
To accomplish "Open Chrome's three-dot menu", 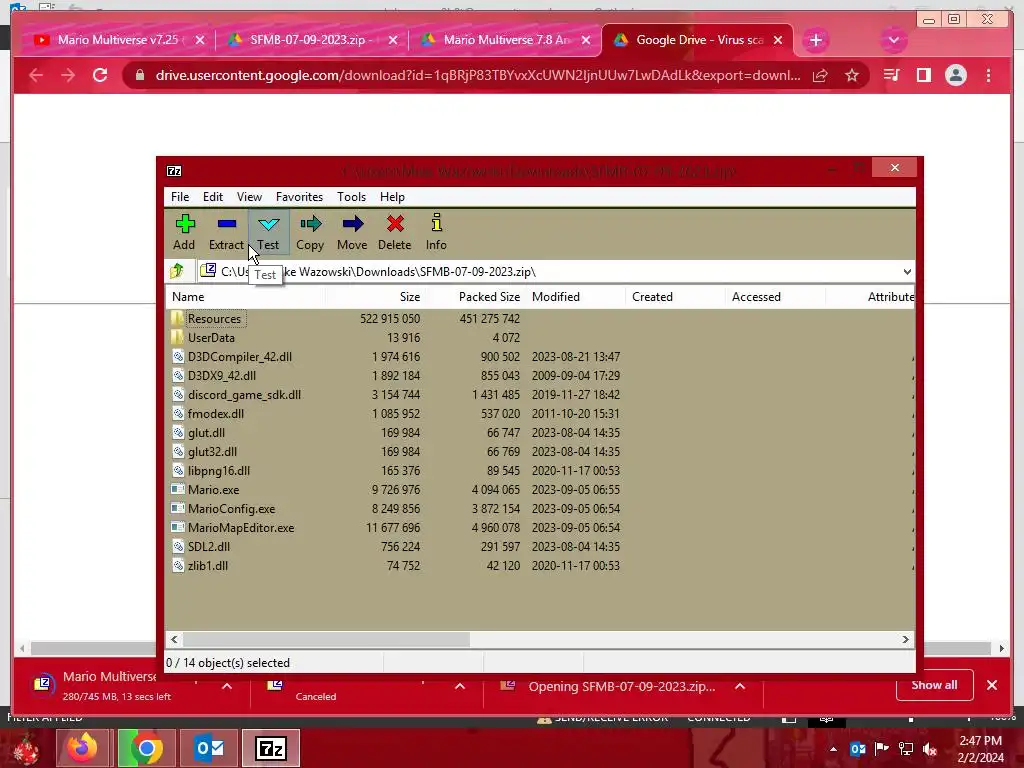I will click(988, 75).
